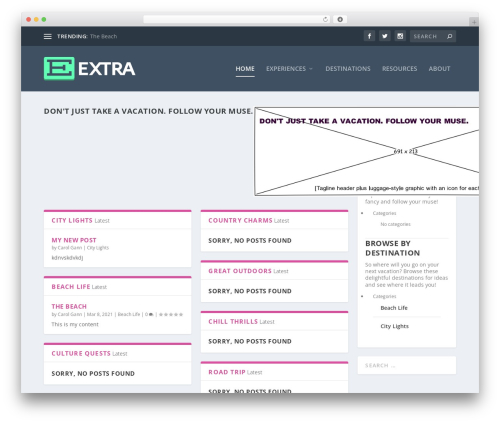
Task: Open the Destinations menu item
Action: coord(348,69)
